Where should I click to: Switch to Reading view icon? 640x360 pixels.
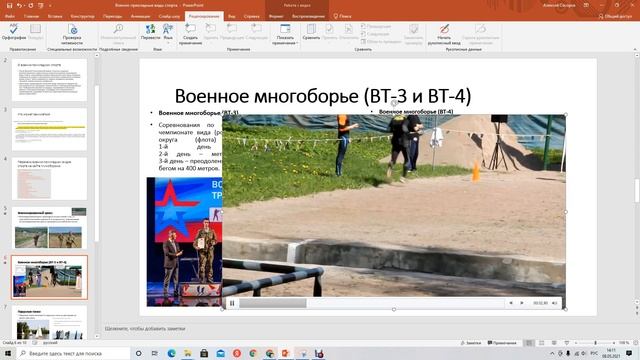point(554,343)
